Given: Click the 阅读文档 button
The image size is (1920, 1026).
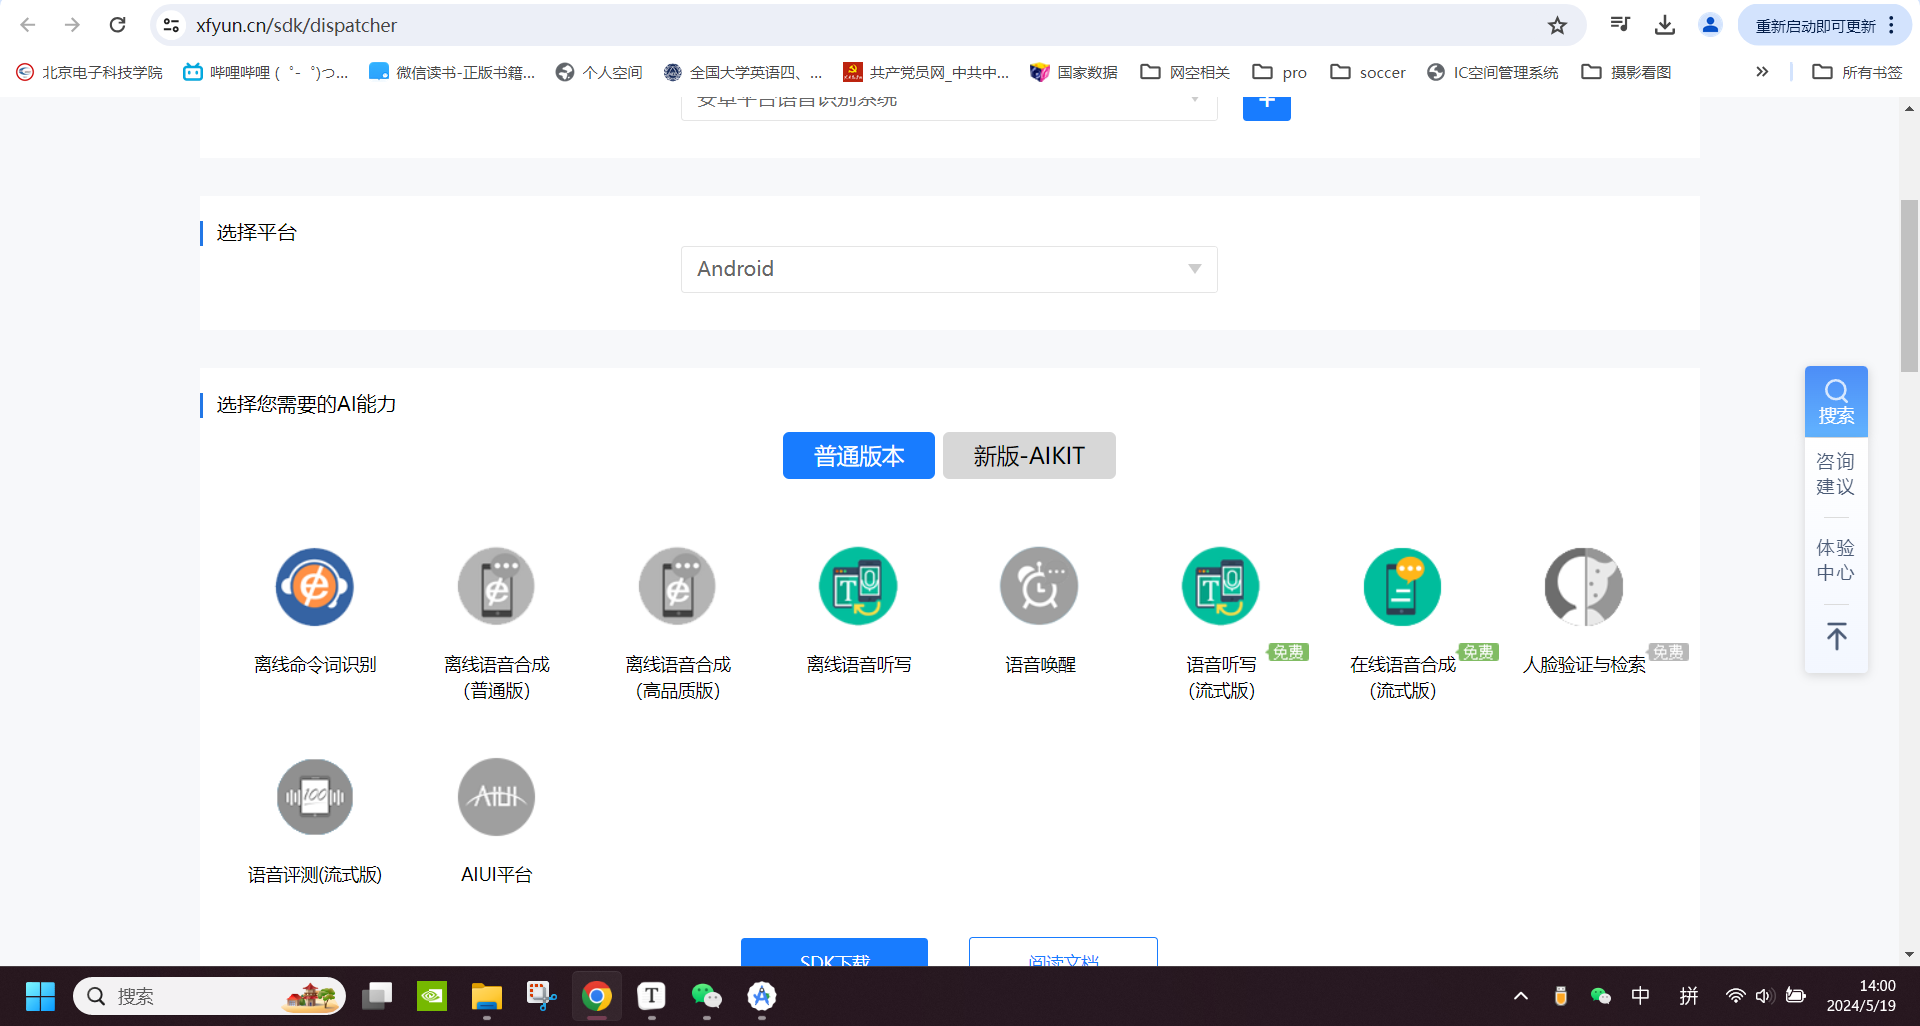Looking at the screenshot, I should tap(1063, 953).
